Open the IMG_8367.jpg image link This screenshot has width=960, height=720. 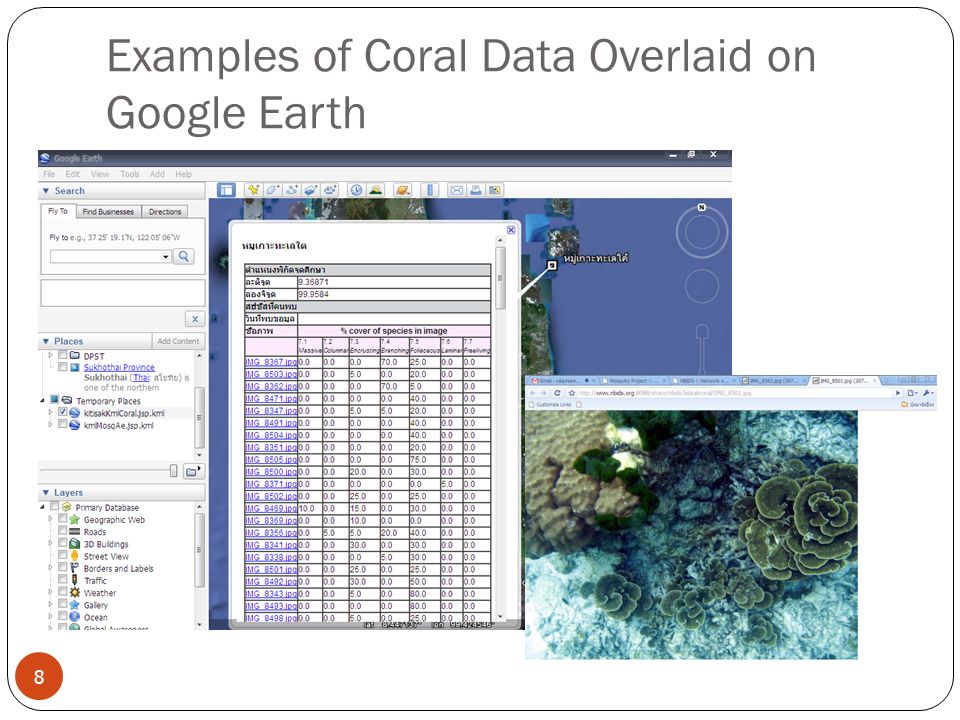point(271,362)
